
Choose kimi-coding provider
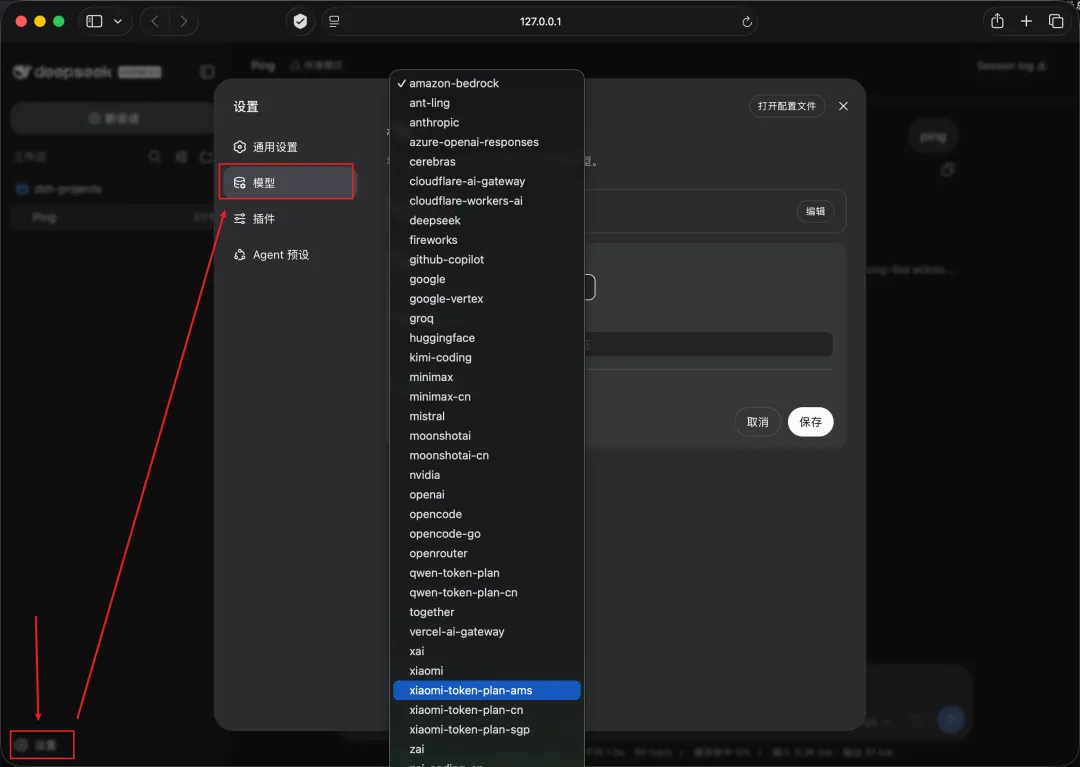486,358
